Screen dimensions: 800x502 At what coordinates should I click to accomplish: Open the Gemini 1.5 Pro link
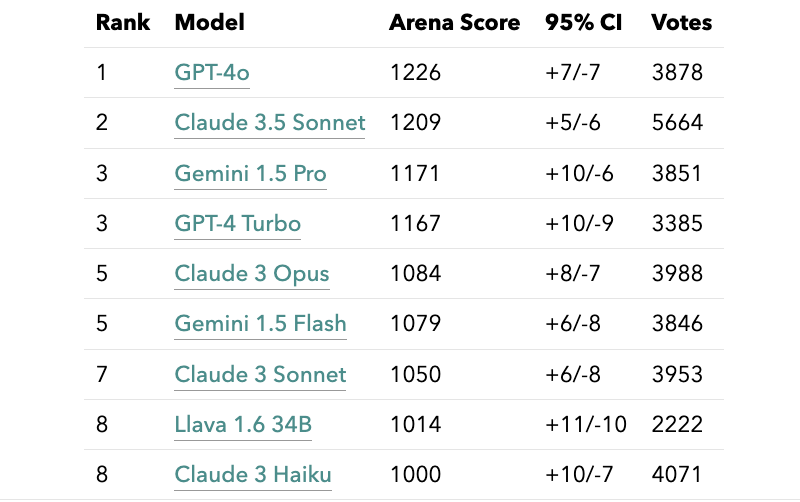click(x=250, y=173)
